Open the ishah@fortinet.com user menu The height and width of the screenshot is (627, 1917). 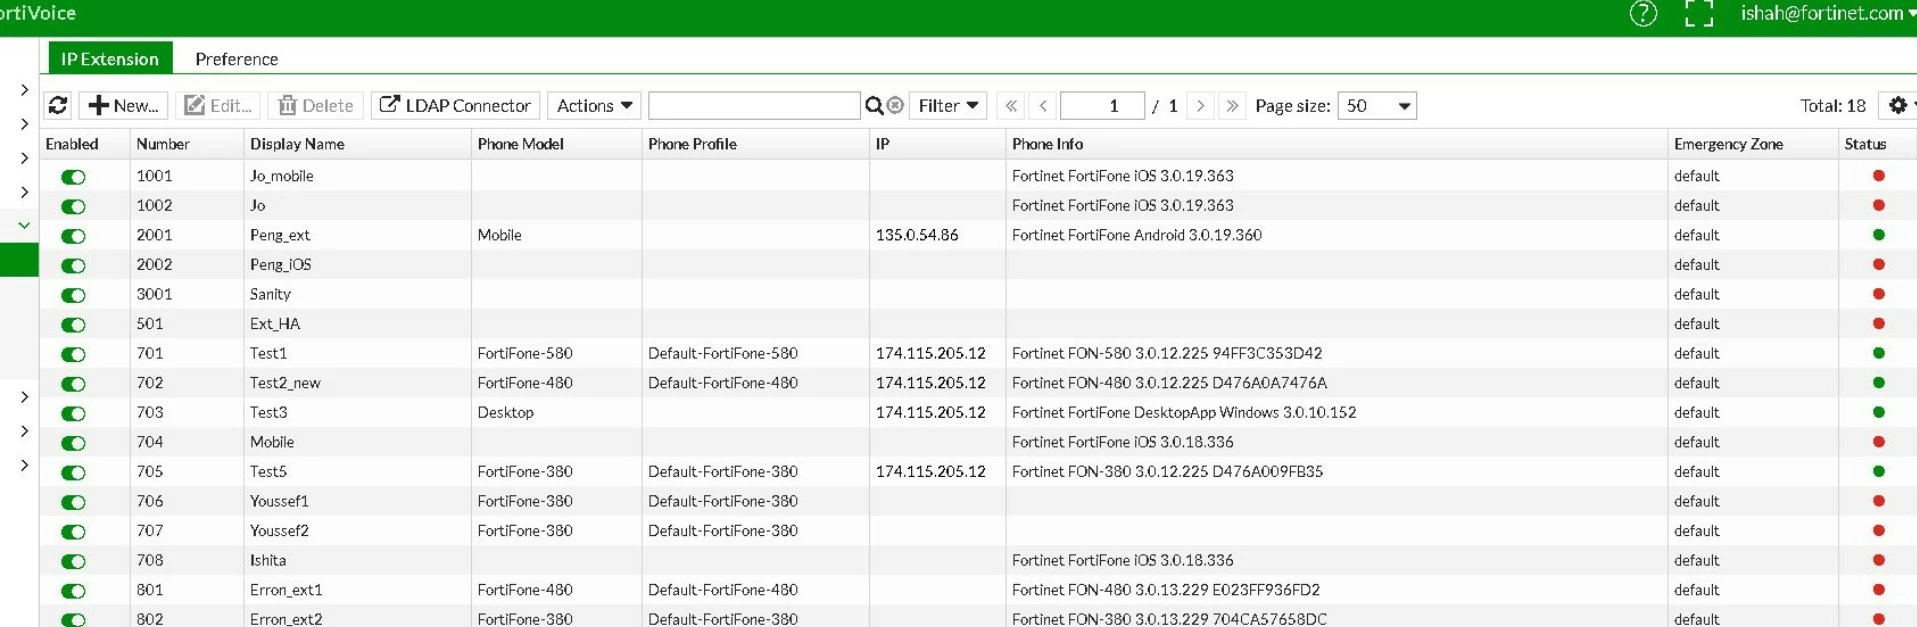click(x=1828, y=14)
